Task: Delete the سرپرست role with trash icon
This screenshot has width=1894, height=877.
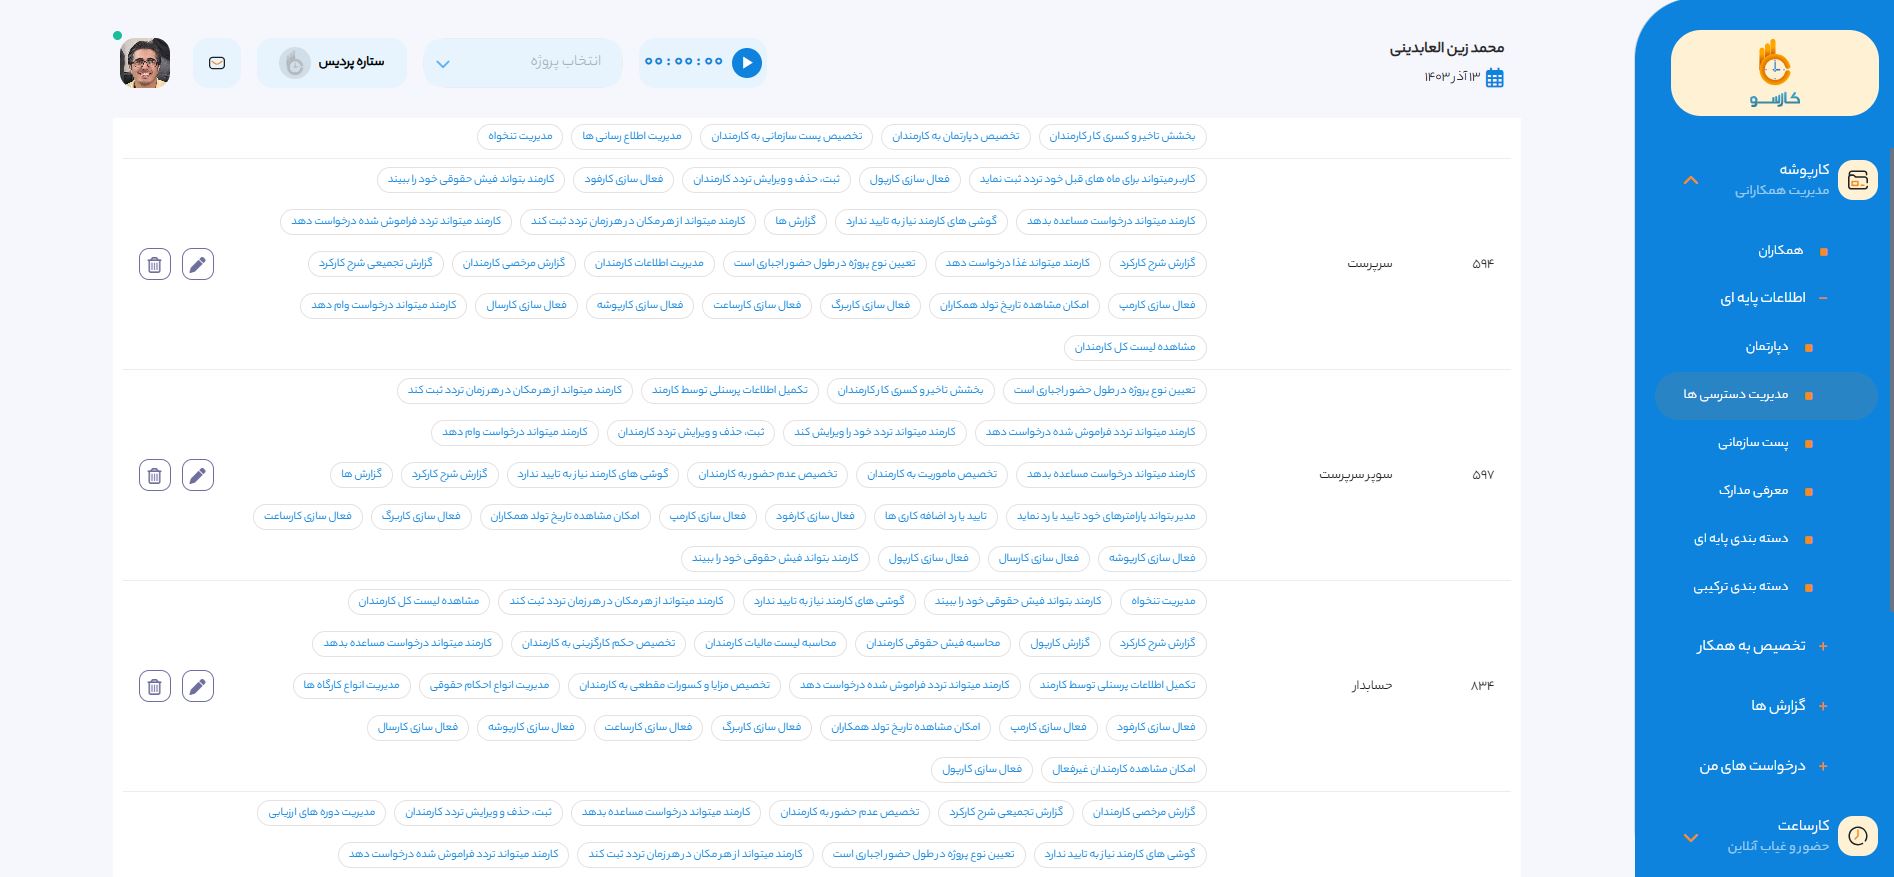Action: pyautogui.click(x=154, y=264)
